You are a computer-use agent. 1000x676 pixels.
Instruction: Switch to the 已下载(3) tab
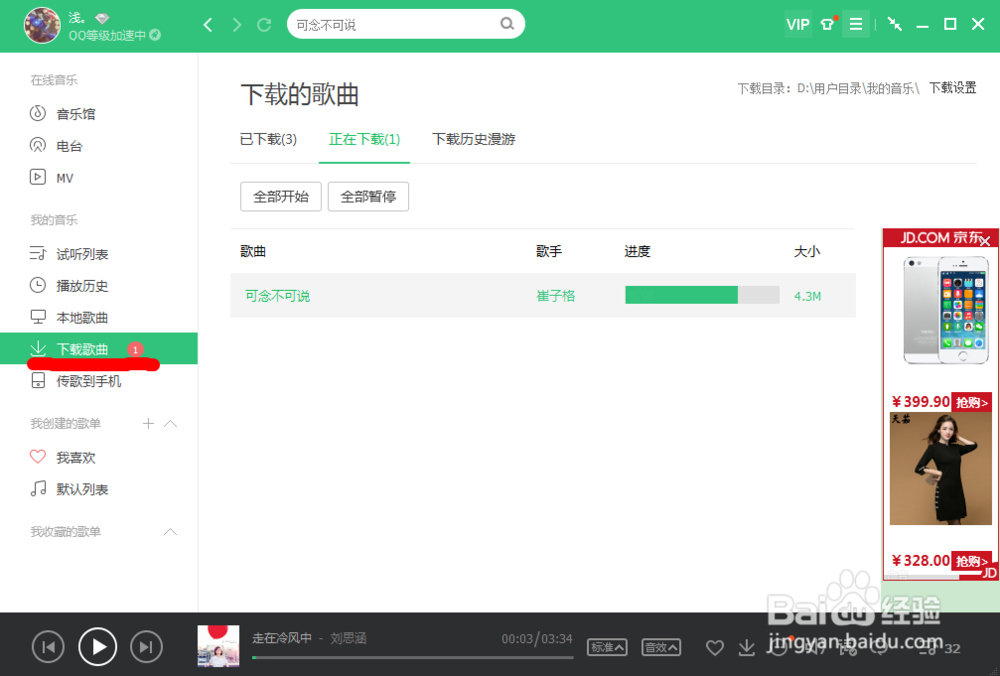(x=268, y=139)
